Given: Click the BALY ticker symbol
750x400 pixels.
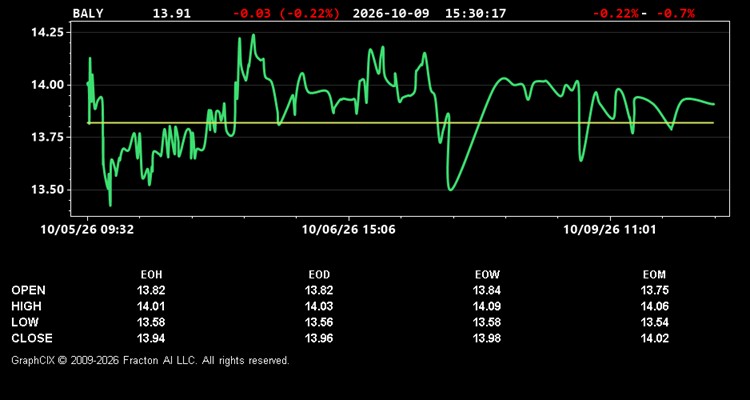Looking at the screenshot, I should pos(88,13).
